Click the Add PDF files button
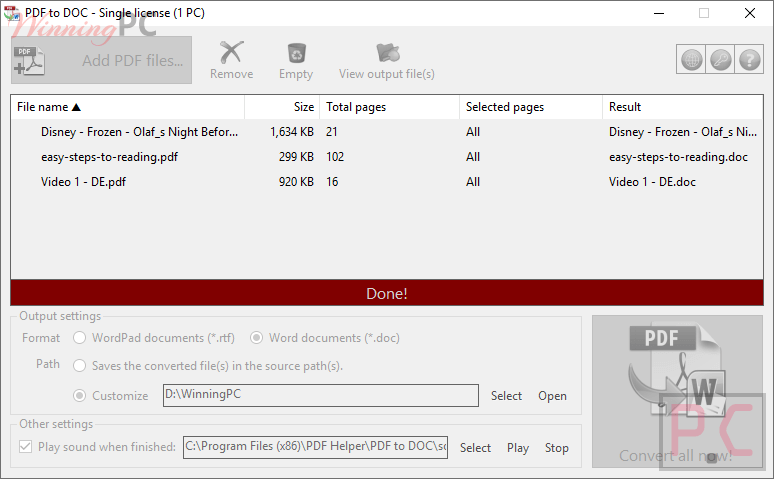 101,60
